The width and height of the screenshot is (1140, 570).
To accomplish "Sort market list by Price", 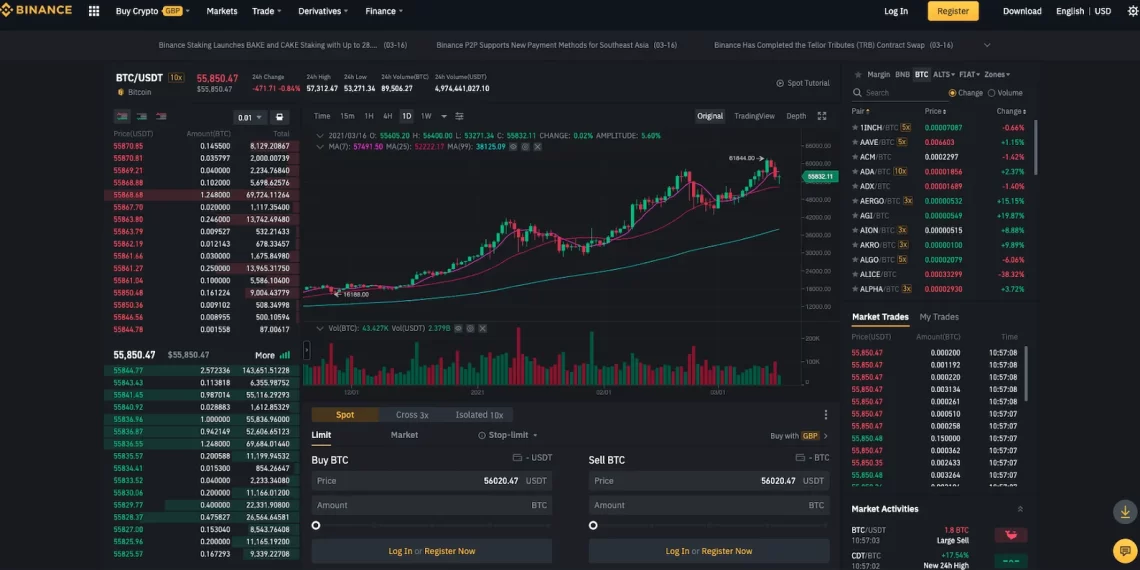I will (935, 111).
